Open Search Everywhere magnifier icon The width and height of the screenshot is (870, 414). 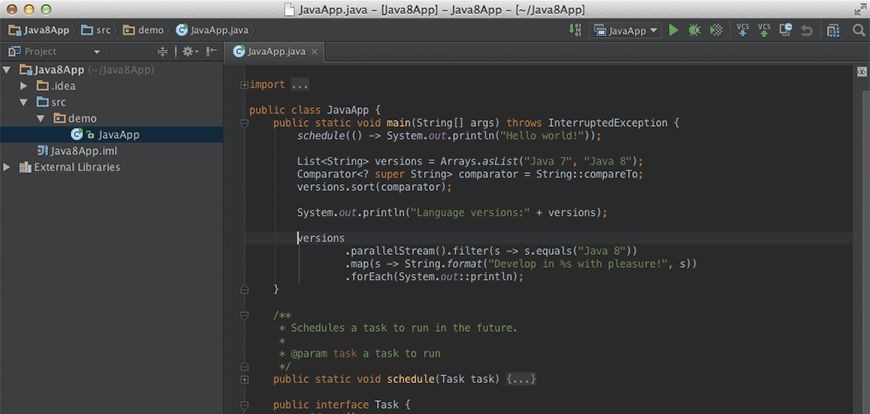859,30
